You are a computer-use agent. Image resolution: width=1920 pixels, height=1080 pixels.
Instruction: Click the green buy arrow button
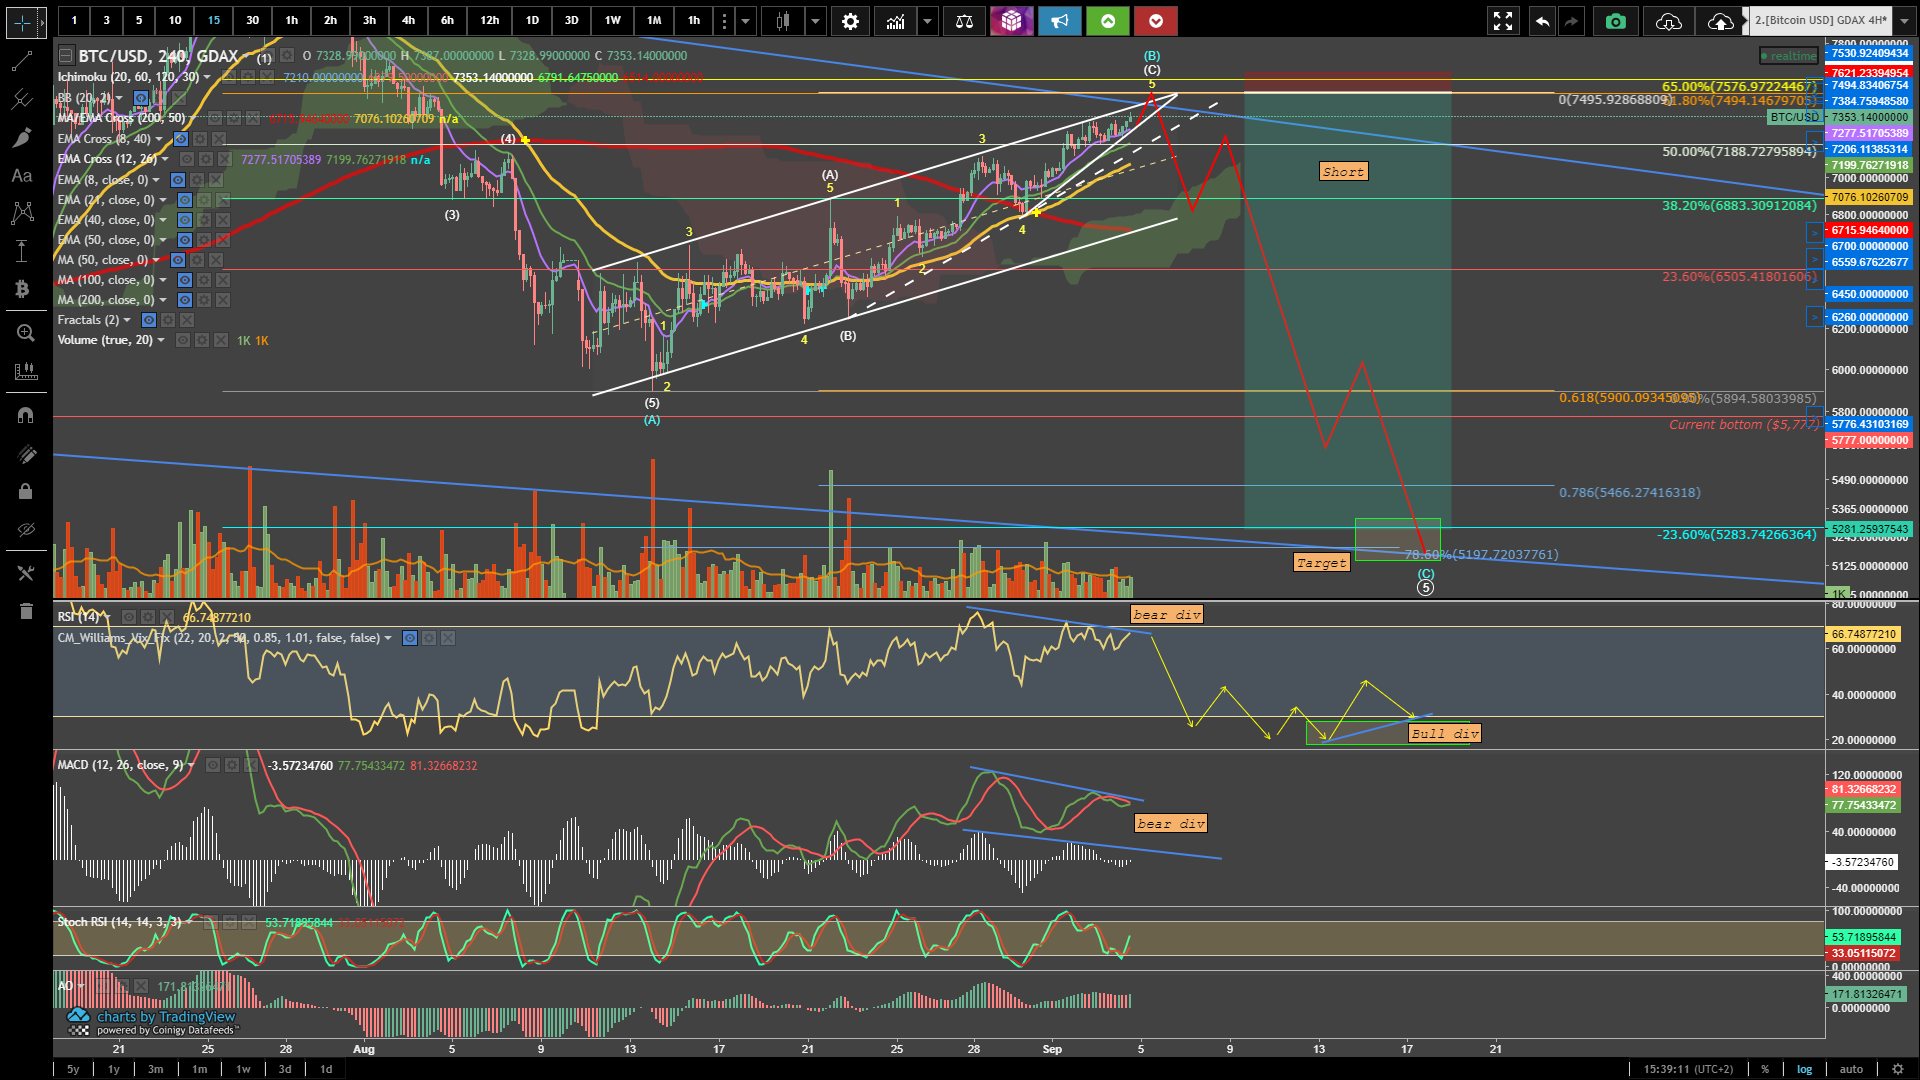pyautogui.click(x=1108, y=21)
